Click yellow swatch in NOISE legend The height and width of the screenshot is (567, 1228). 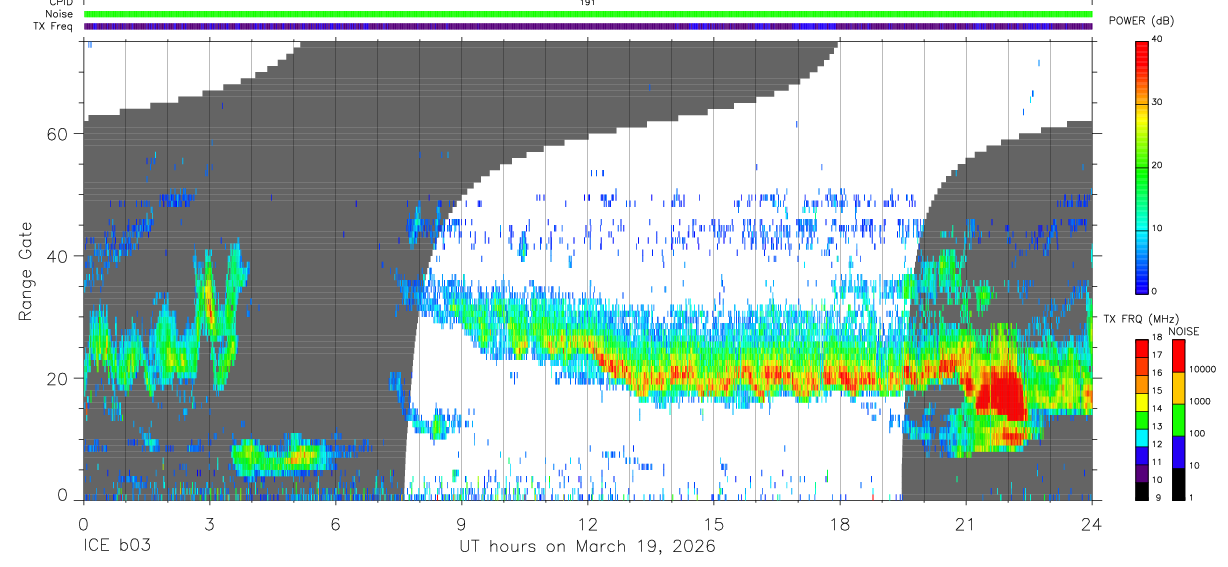tap(1178, 388)
